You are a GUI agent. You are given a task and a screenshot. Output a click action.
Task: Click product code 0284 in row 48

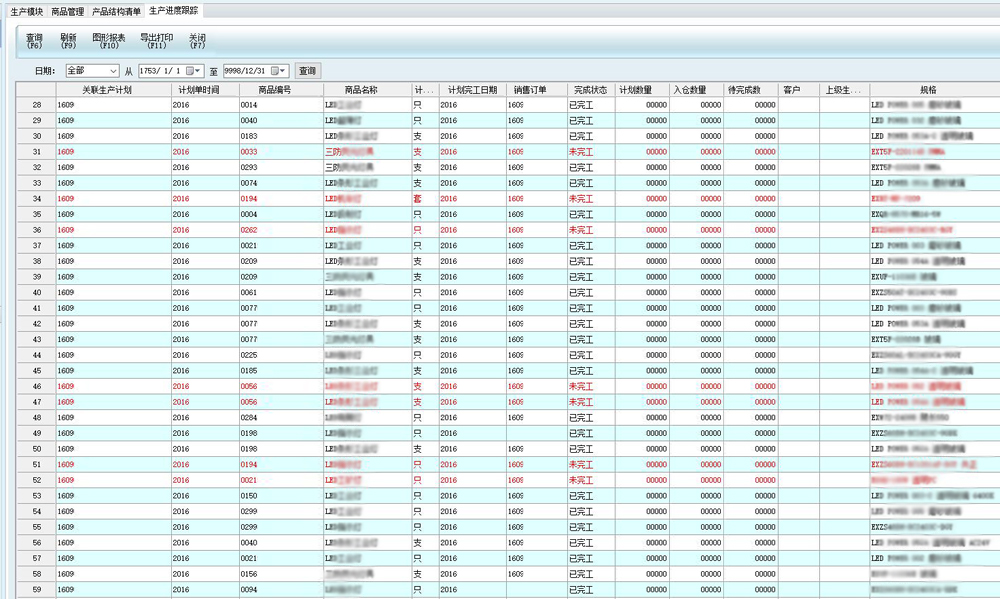click(249, 417)
